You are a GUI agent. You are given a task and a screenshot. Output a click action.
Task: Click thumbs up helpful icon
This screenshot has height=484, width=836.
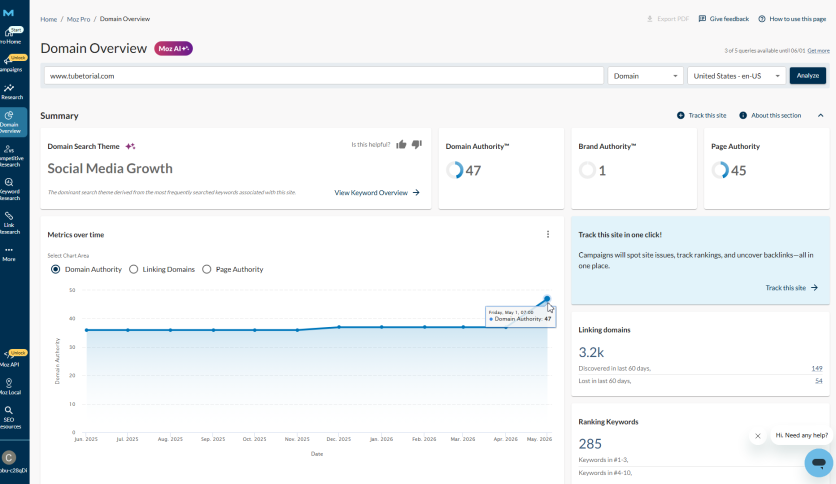point(401,144)
